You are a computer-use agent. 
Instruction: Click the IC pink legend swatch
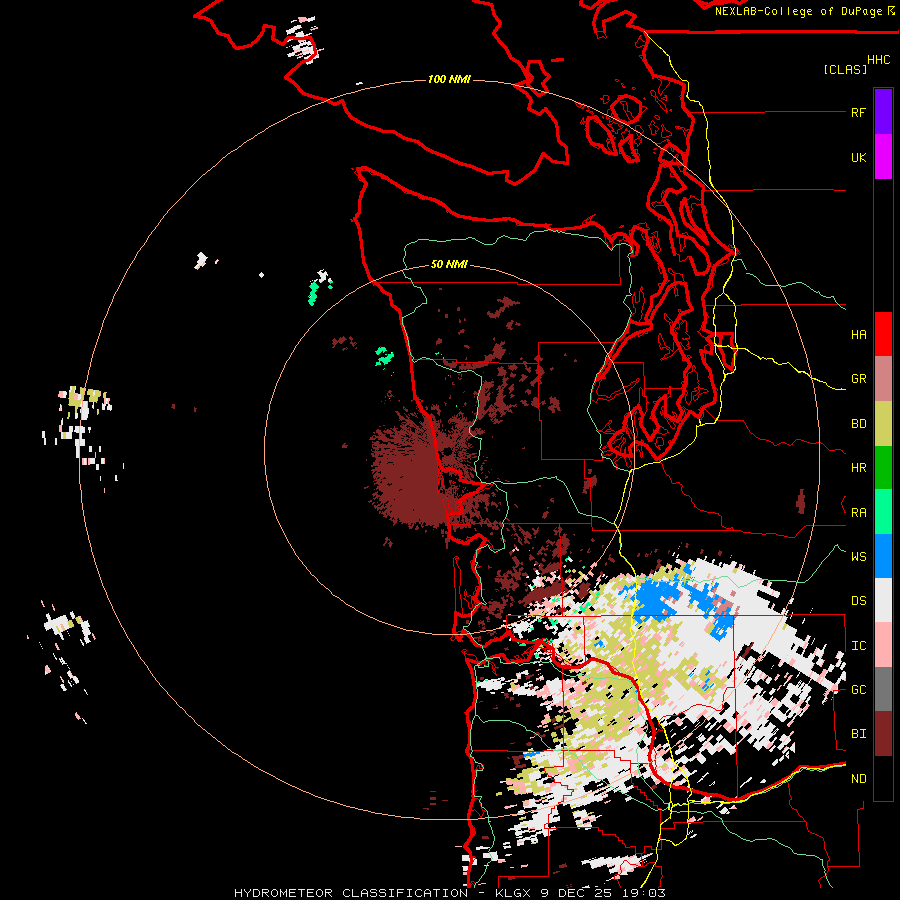click(883, 645)
